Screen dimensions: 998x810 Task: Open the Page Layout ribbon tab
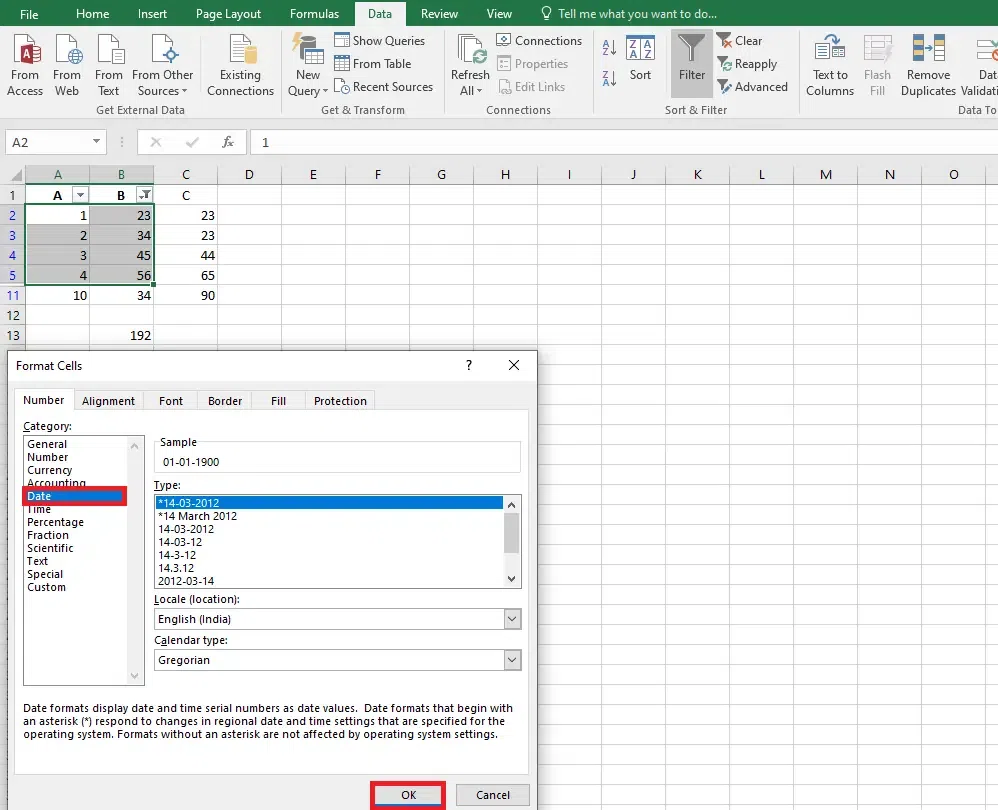pyautogui.click(x=229, y=14)
